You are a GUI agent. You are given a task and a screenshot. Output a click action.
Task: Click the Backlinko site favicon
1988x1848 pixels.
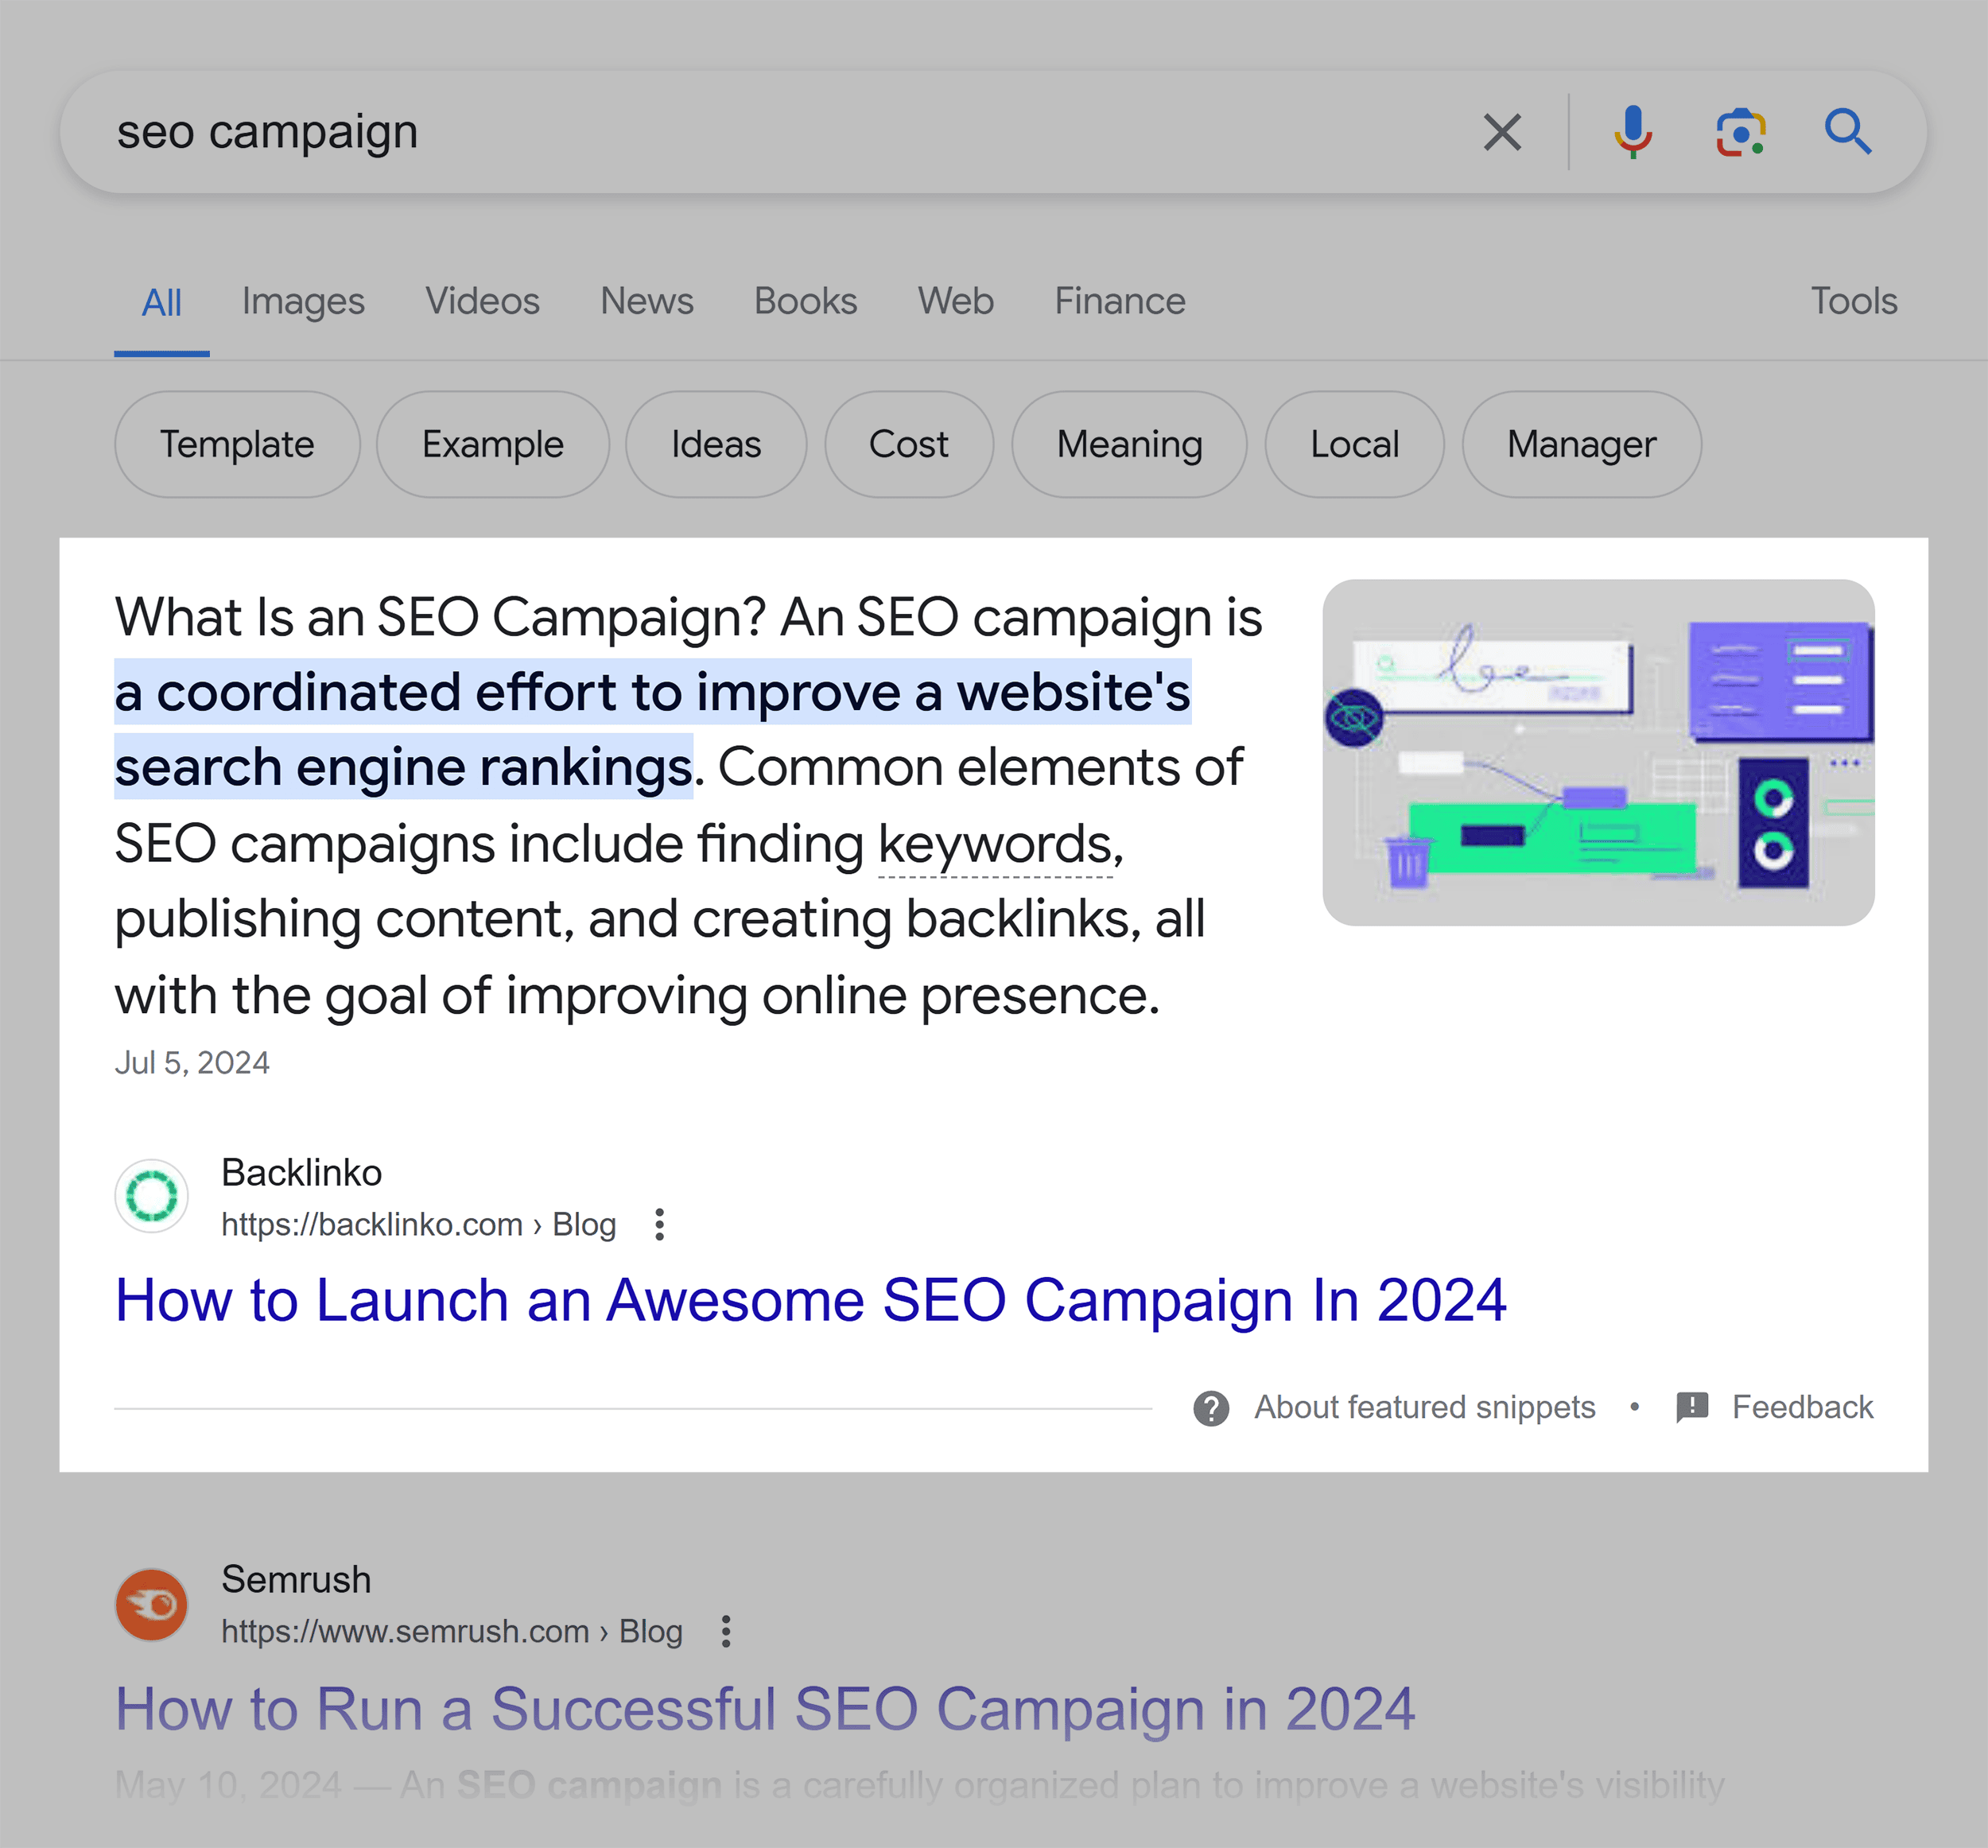[x=152, y=1196]
